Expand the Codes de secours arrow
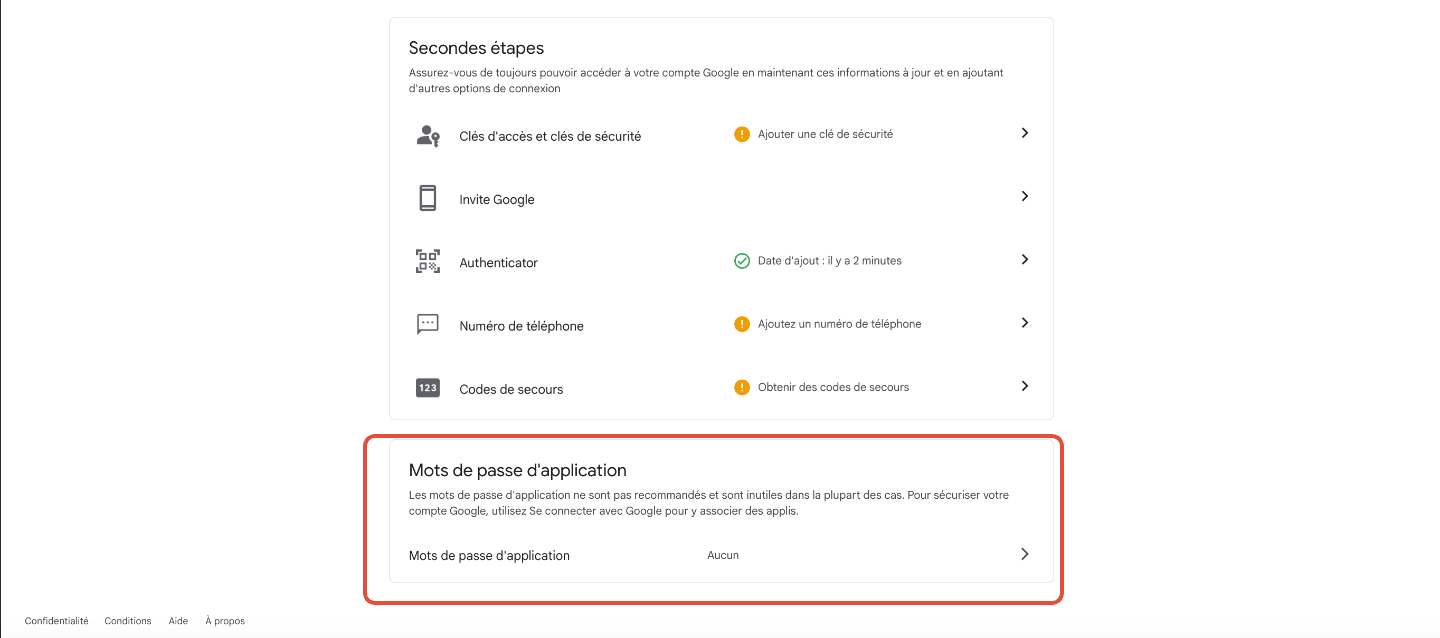Viewport: 1440px width, 638px height. click(1024, 386)
